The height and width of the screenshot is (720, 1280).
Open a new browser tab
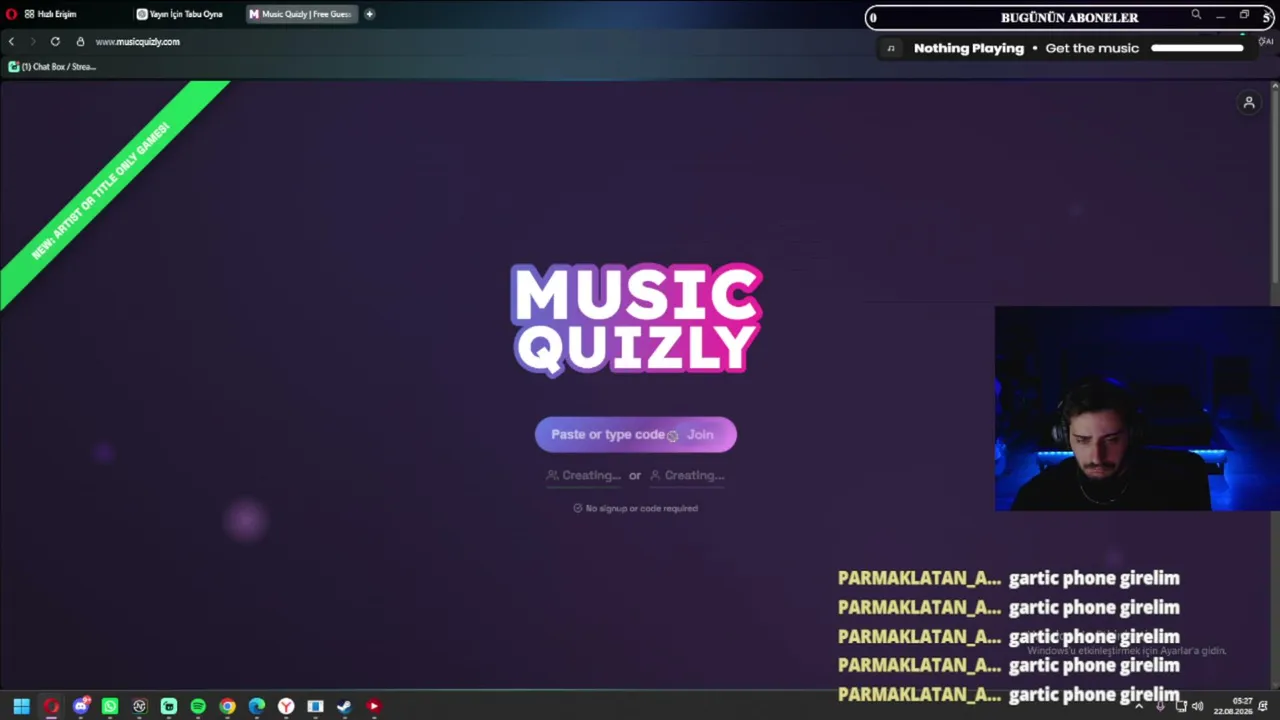[x=369, y=14]
